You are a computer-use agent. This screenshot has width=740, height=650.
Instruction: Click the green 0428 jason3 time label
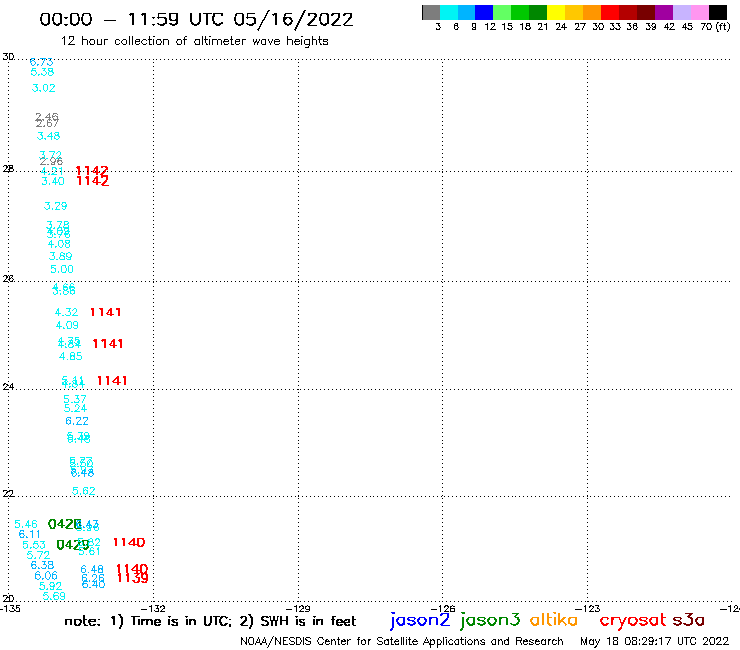pos(64,524)
